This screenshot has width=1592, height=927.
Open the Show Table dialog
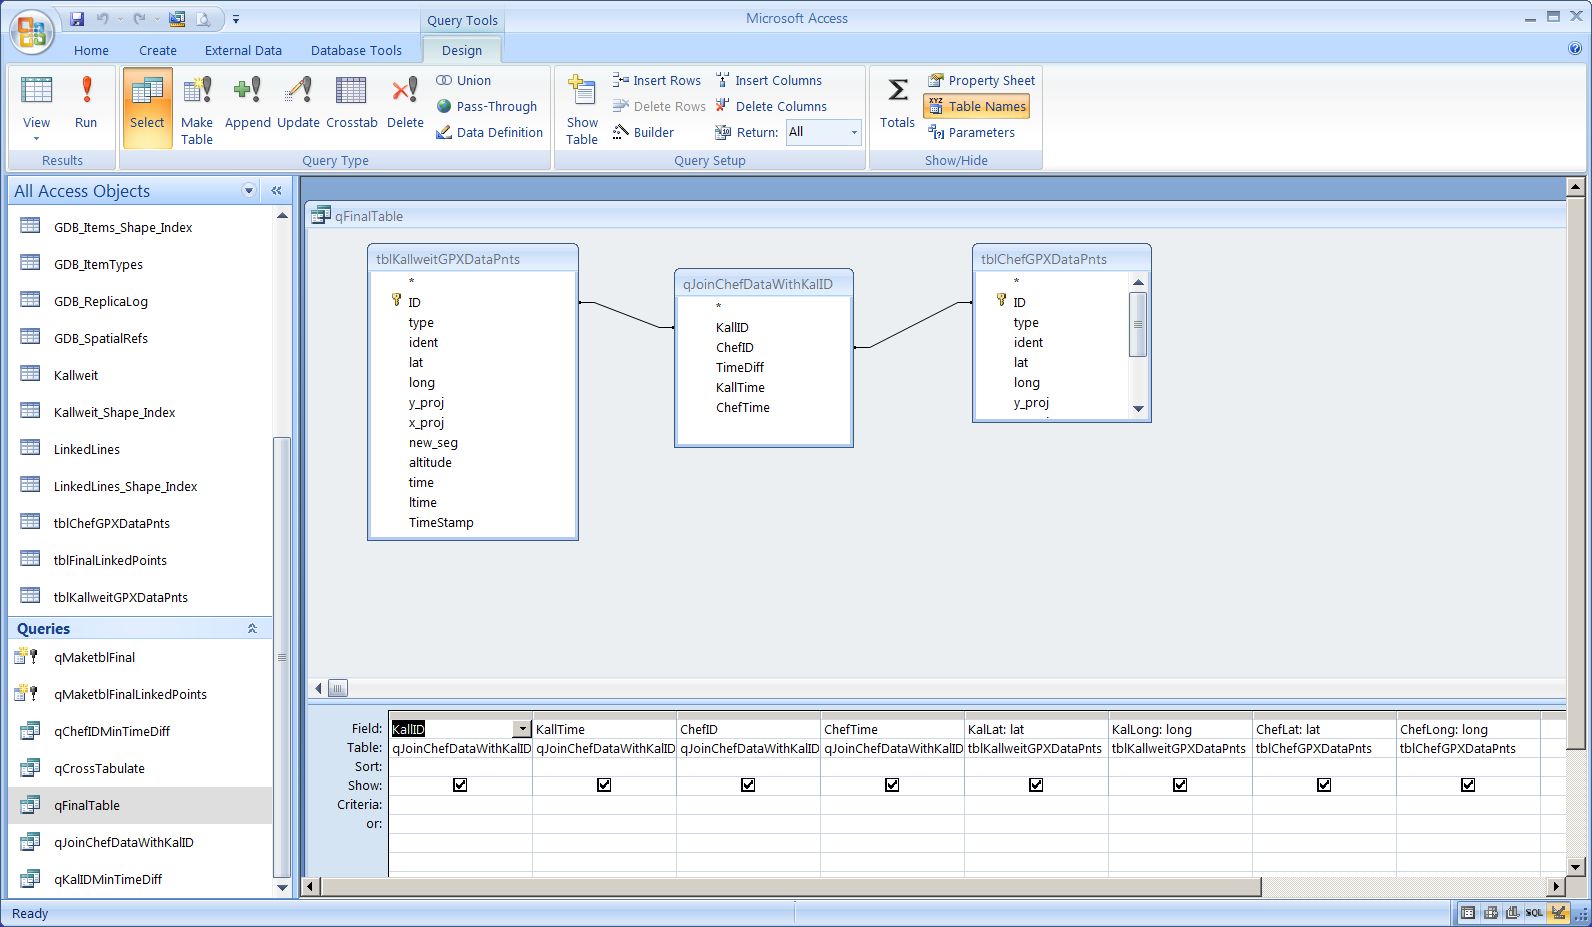click(582, 108)
